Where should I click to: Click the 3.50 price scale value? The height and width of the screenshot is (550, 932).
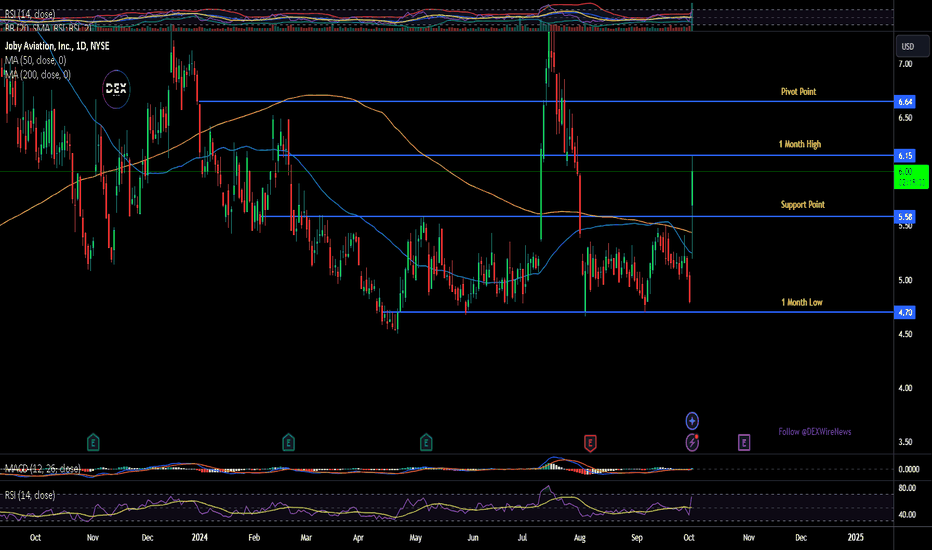[x=905, y=442]
